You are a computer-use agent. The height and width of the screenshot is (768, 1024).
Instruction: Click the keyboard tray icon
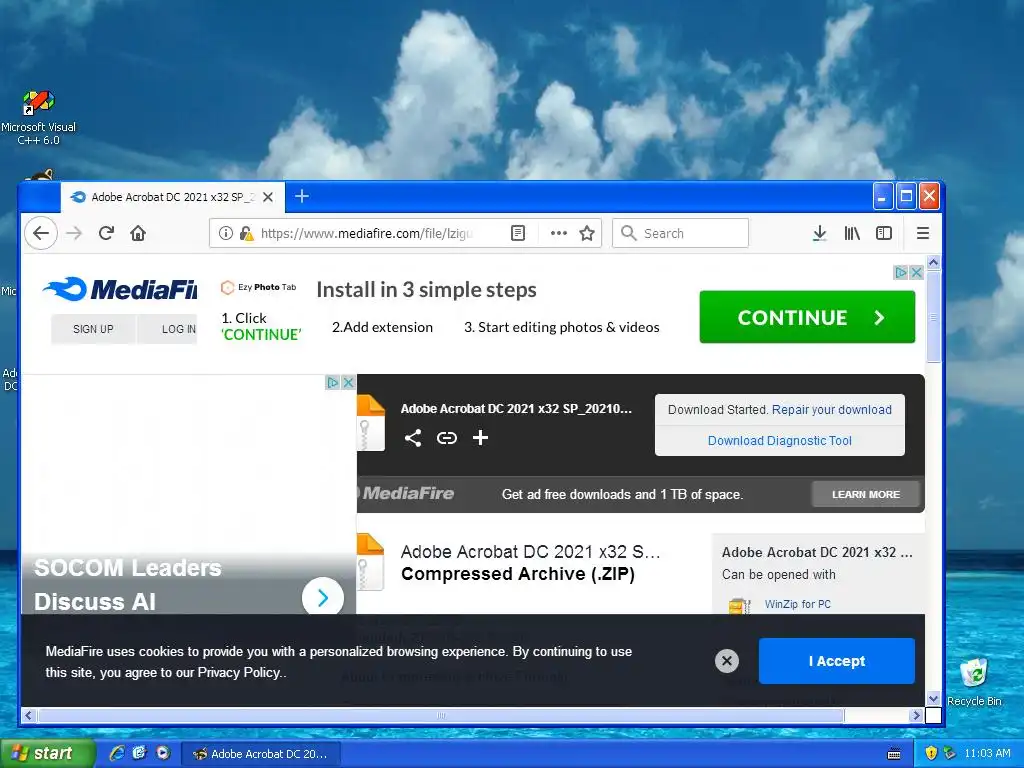894,754
